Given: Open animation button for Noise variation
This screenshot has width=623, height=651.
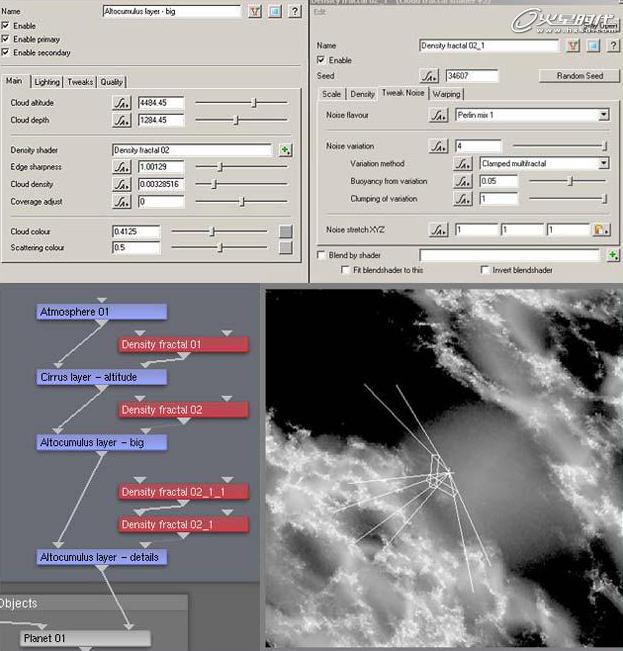Looking at the screenshot, I should pos(438,146).
